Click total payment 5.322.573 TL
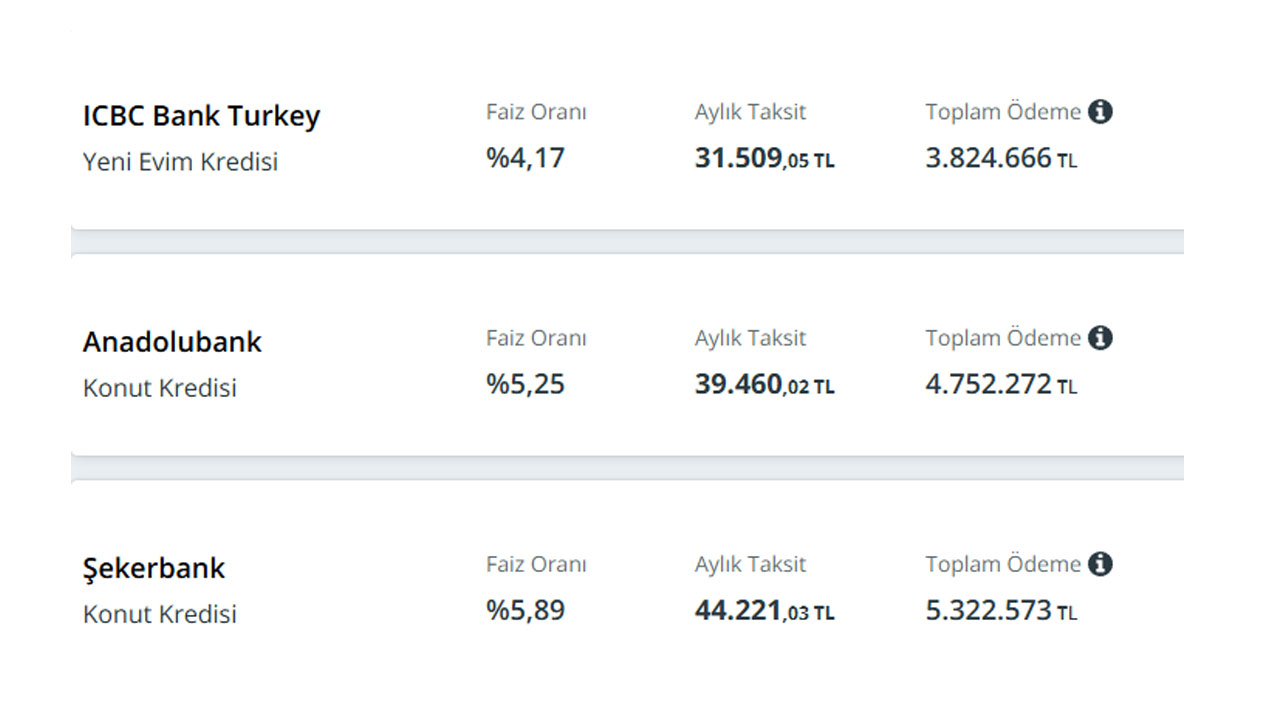The width and height of the screenshot is (1280, 720). tap(1002, 610)
